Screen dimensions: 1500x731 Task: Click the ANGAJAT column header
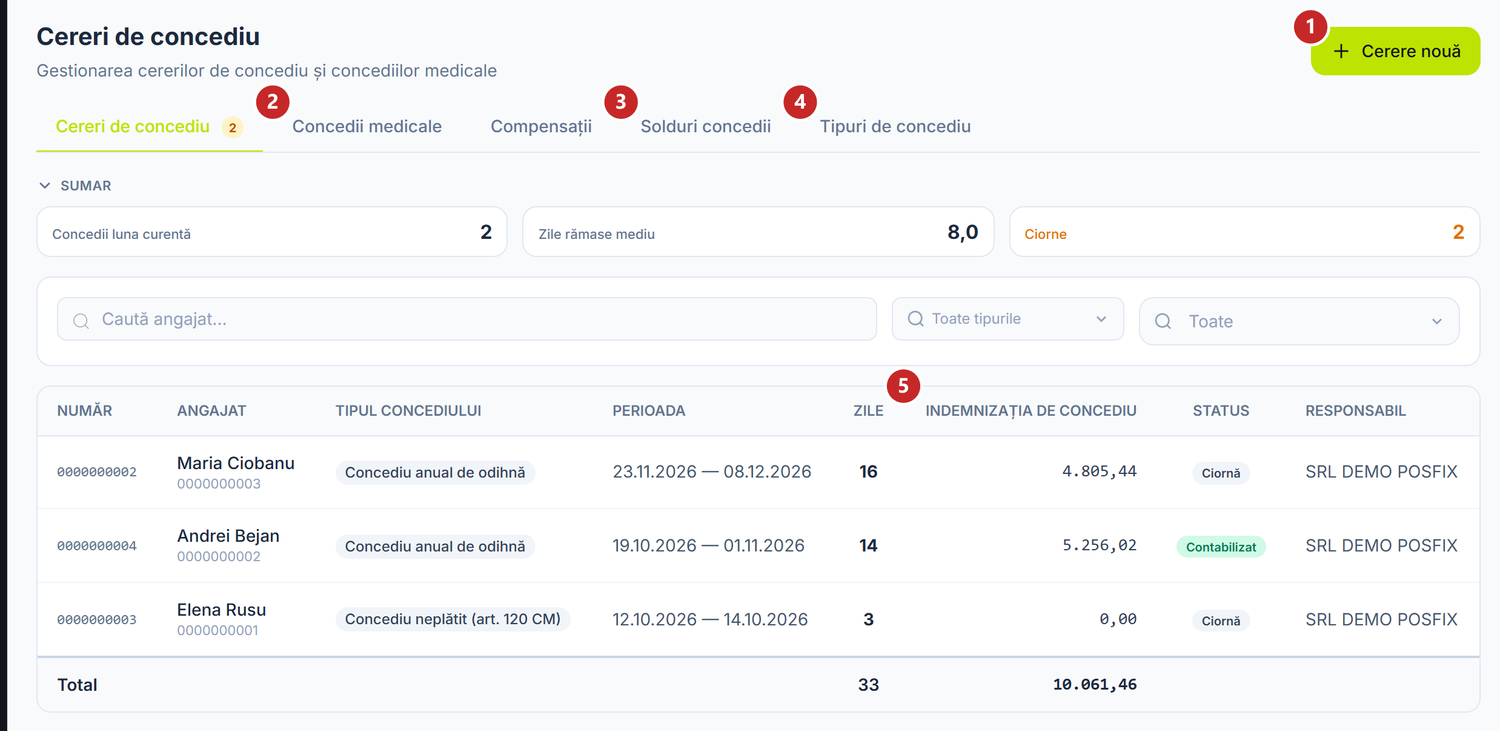tap(212, 411)
